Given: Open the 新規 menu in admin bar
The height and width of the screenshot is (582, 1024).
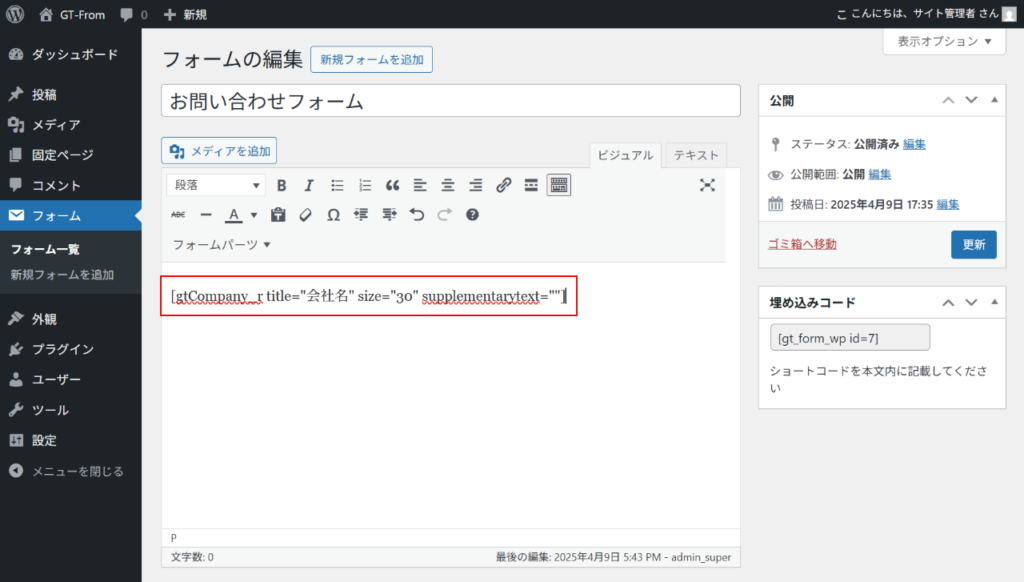Looking at the screenshot, I should (x=185, y=14).
